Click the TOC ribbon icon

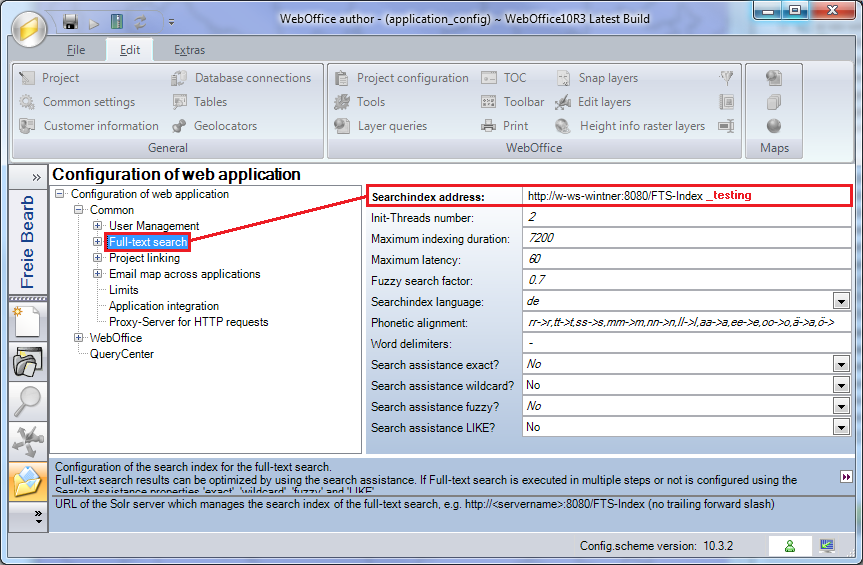tap(489, 78)
